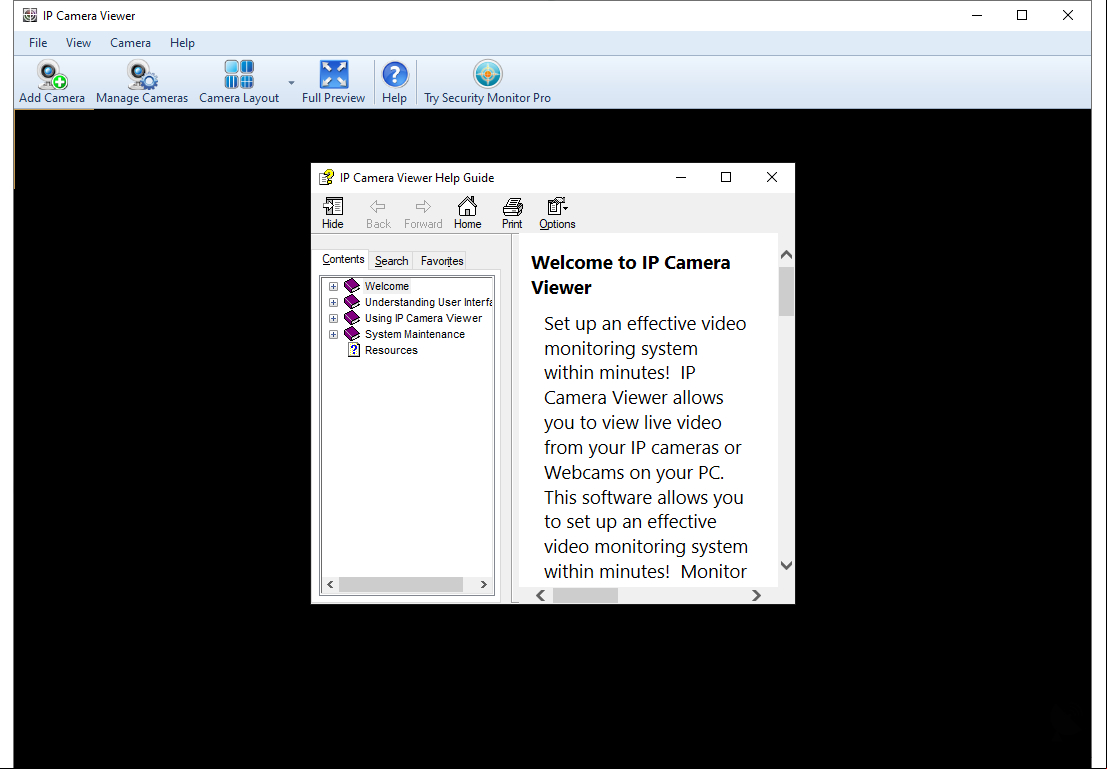Select Using IP Camera Viewer topic

(x=423, y=318)
